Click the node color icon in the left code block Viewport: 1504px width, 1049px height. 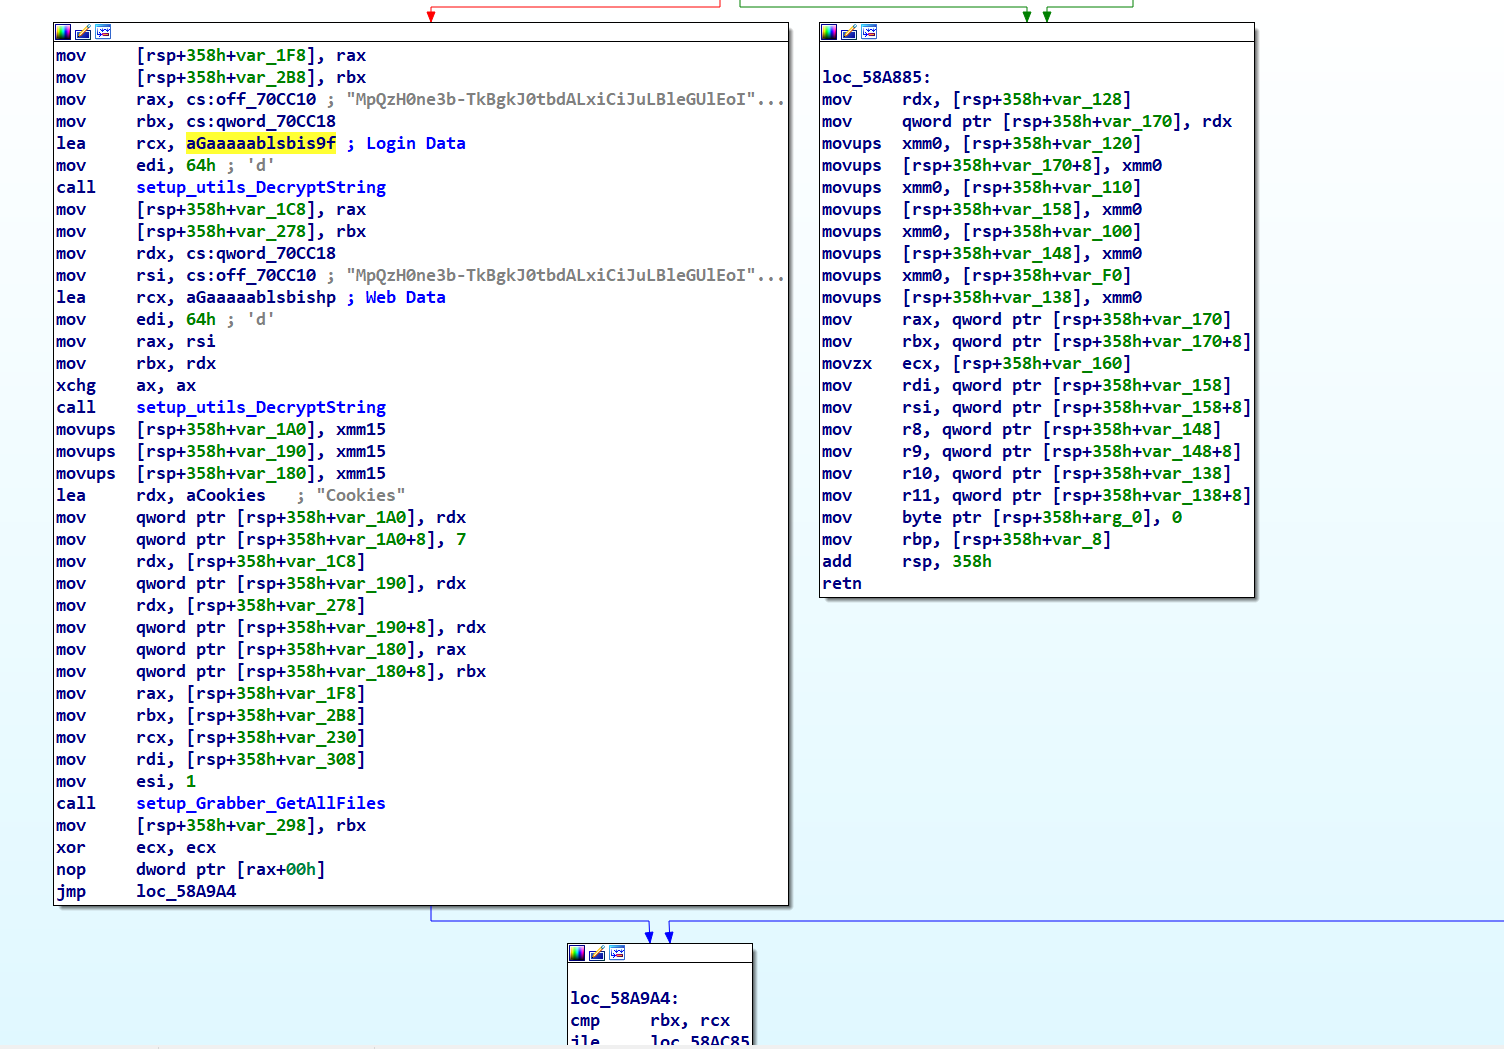point(63,32)
